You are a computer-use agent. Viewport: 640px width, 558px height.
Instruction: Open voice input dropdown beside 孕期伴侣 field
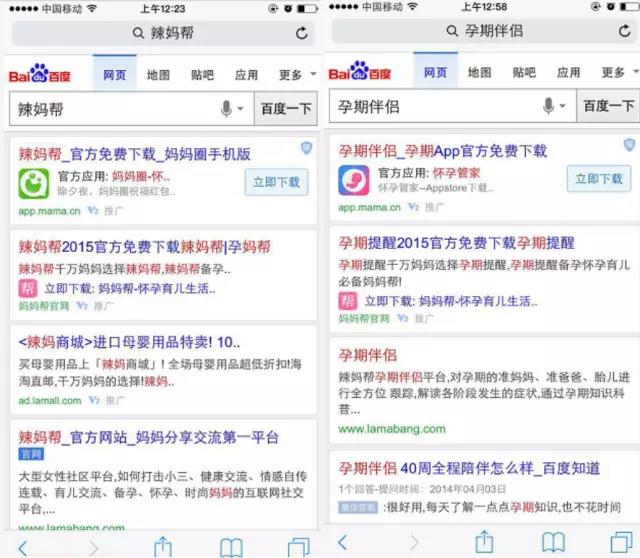[x=553, y=106]
